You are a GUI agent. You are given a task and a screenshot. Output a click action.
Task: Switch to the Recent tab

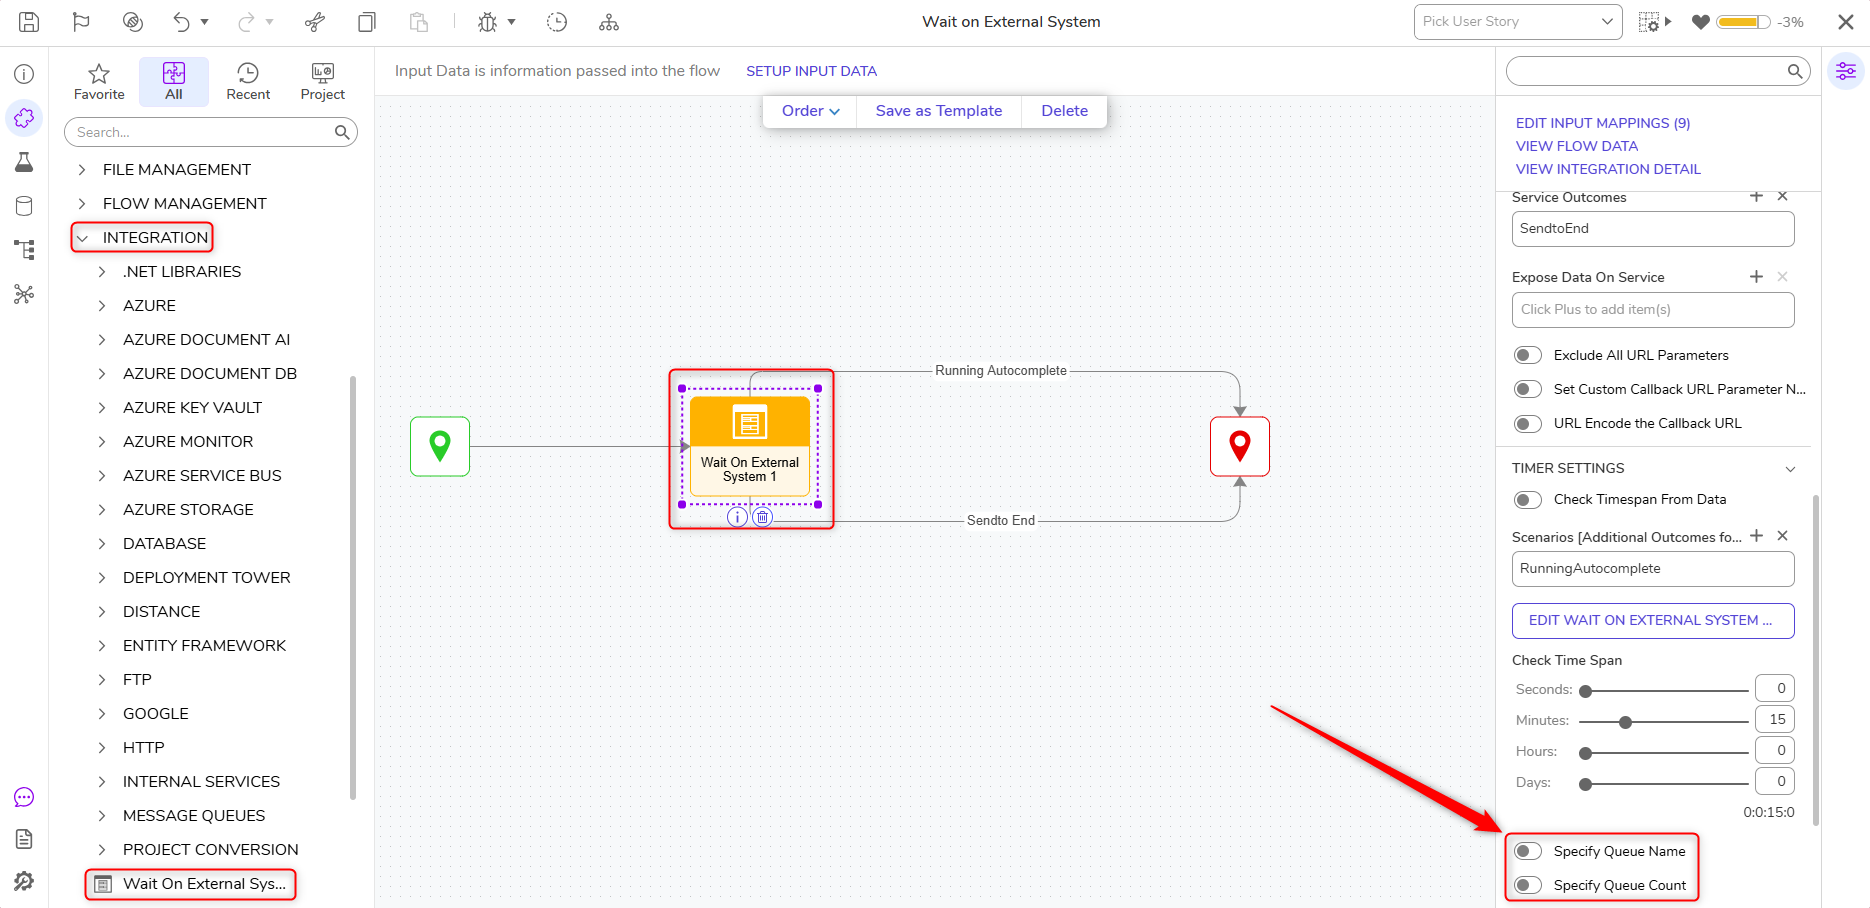point(248,82)
